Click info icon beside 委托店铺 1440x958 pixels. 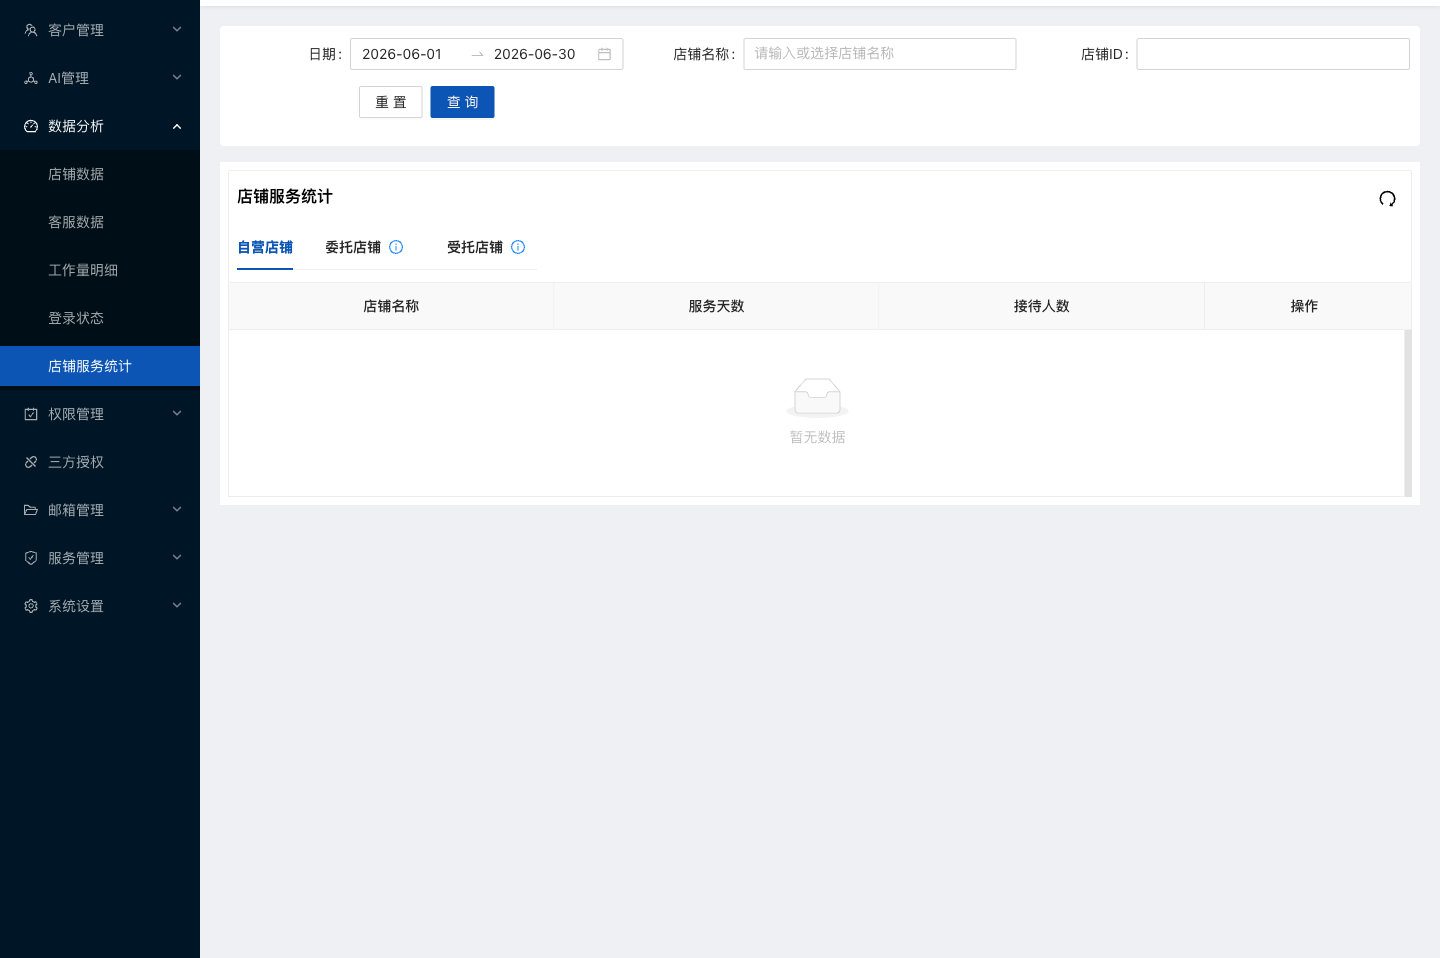[396, 247]
